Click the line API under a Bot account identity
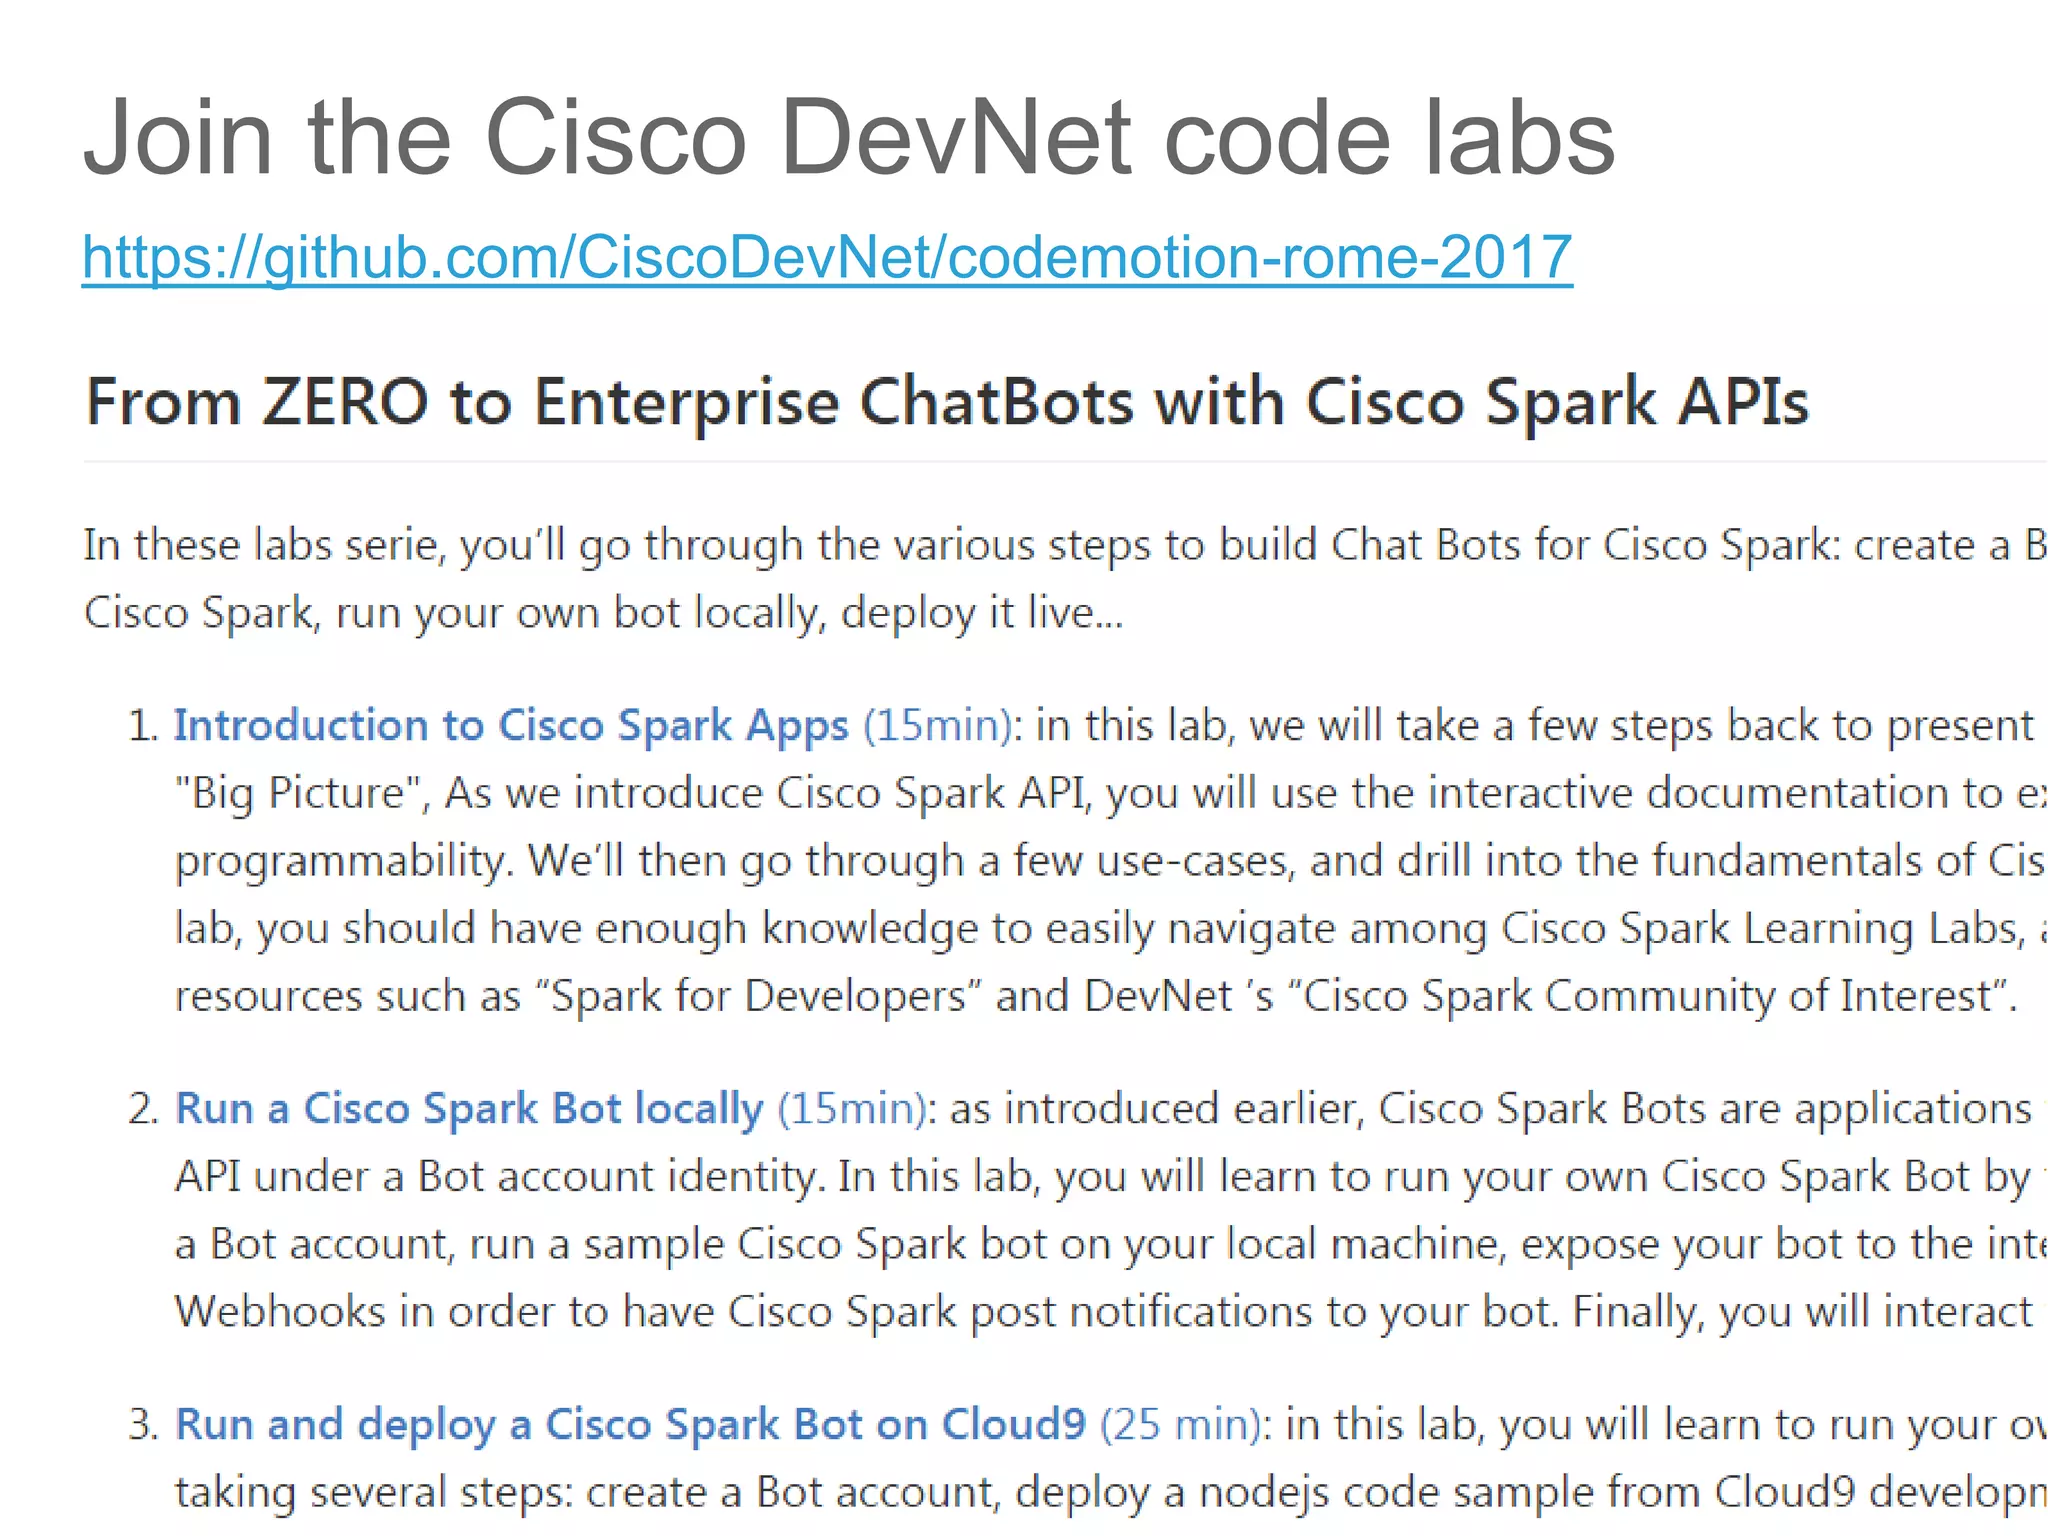2048x1536 pixels. click(x=1110, y=1177)
